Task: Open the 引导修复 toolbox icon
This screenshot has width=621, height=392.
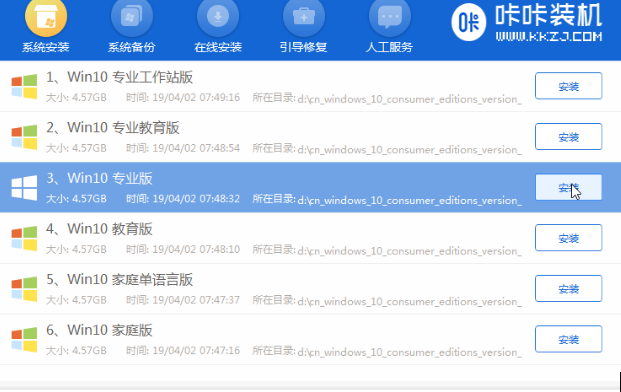Action: pyautogui.click(x=304, y=17)
